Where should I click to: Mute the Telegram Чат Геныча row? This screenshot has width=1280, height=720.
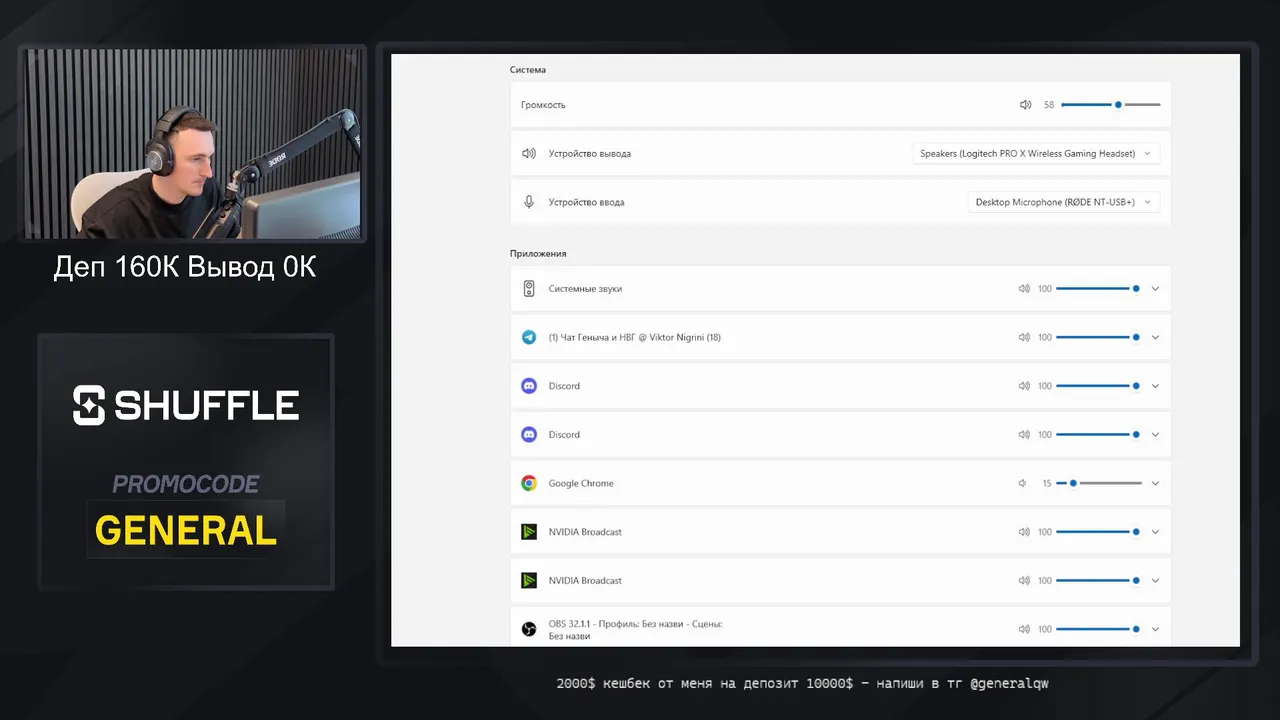tap(1024, 337)
